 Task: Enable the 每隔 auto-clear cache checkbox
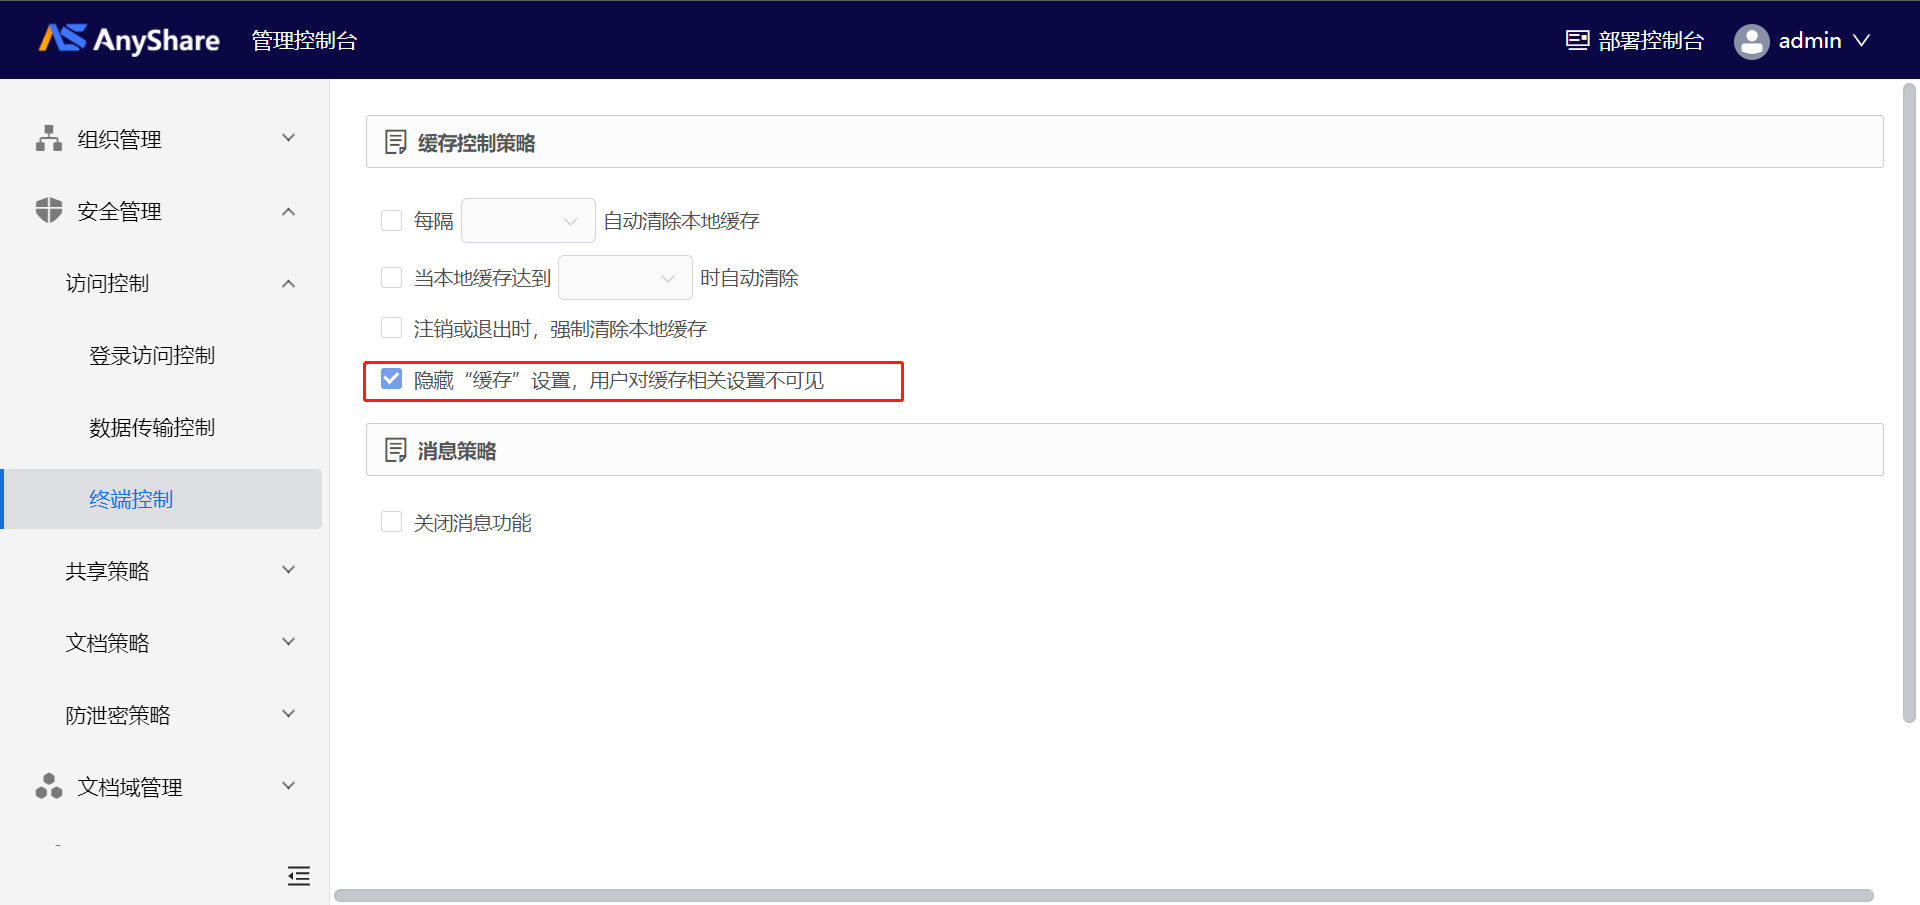pos(392,220)
